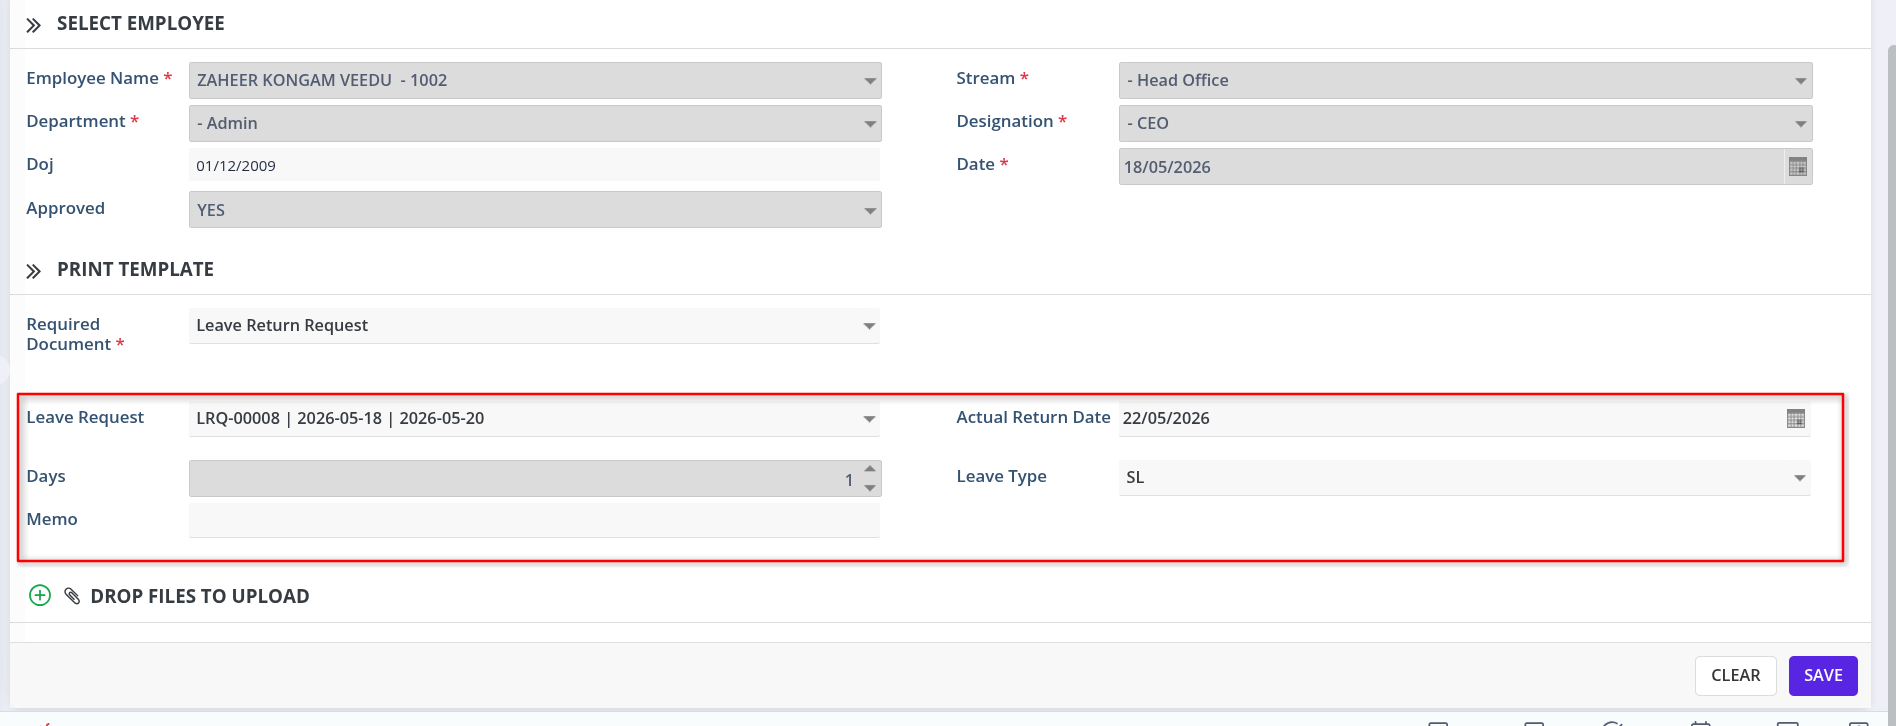Open calendar for Actual Return Date

click(1796, 419)
